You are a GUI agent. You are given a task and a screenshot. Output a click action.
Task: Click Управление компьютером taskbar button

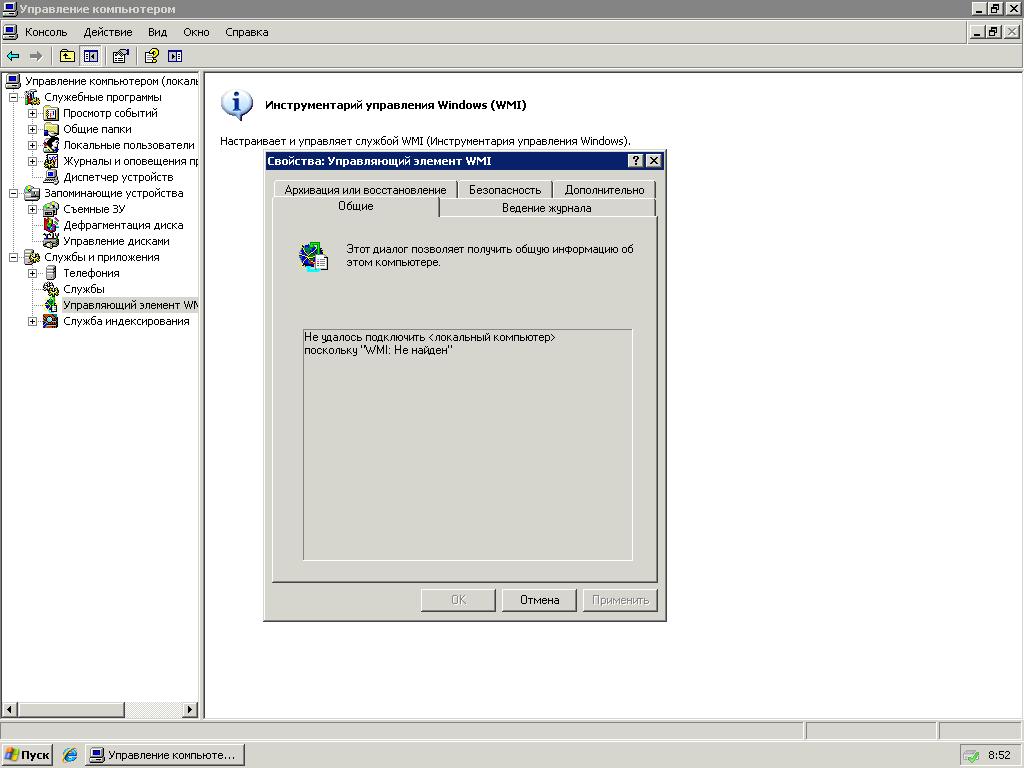point(165,755)
